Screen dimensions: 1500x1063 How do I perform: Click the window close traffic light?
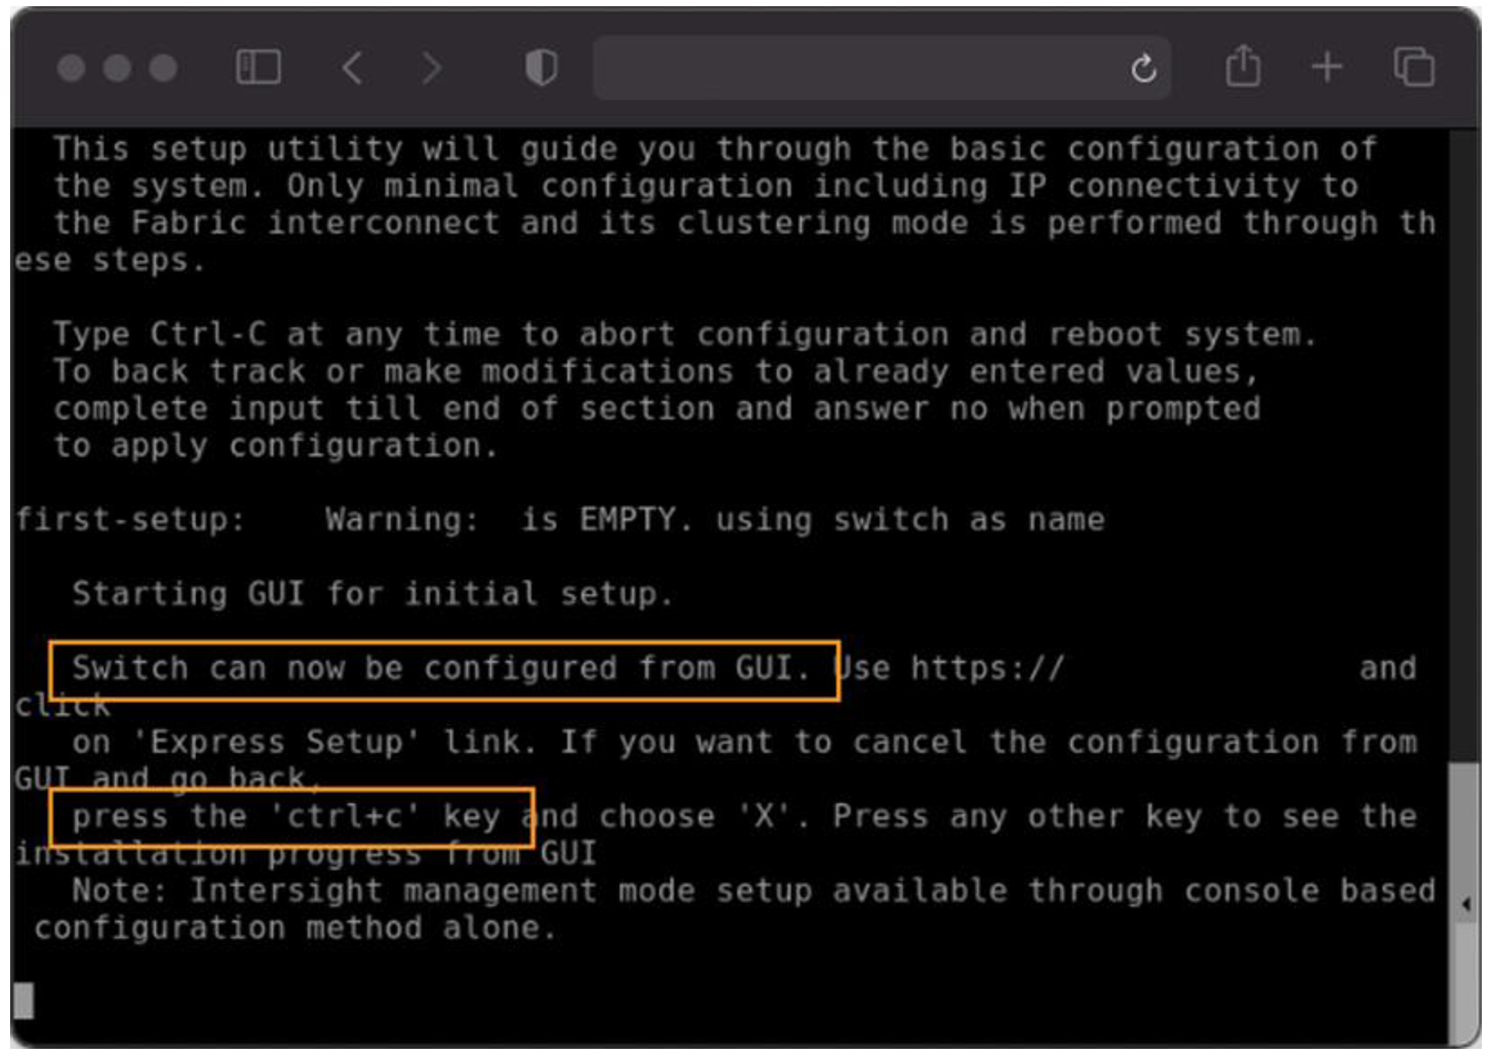pos(71,68)
